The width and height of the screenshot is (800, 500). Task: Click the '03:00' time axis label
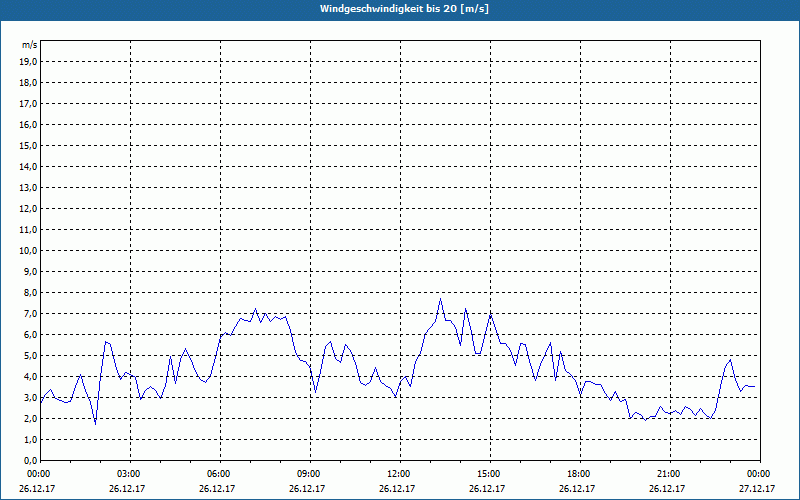tap(130, 474)
